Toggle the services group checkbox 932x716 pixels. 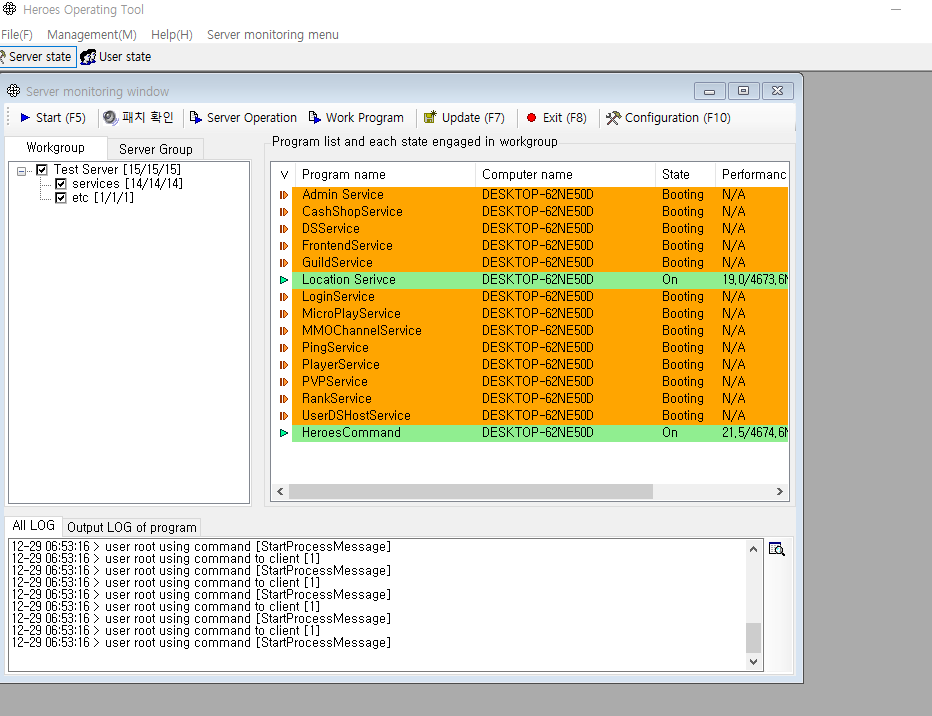pyautogui.click(x=61, y=184)
